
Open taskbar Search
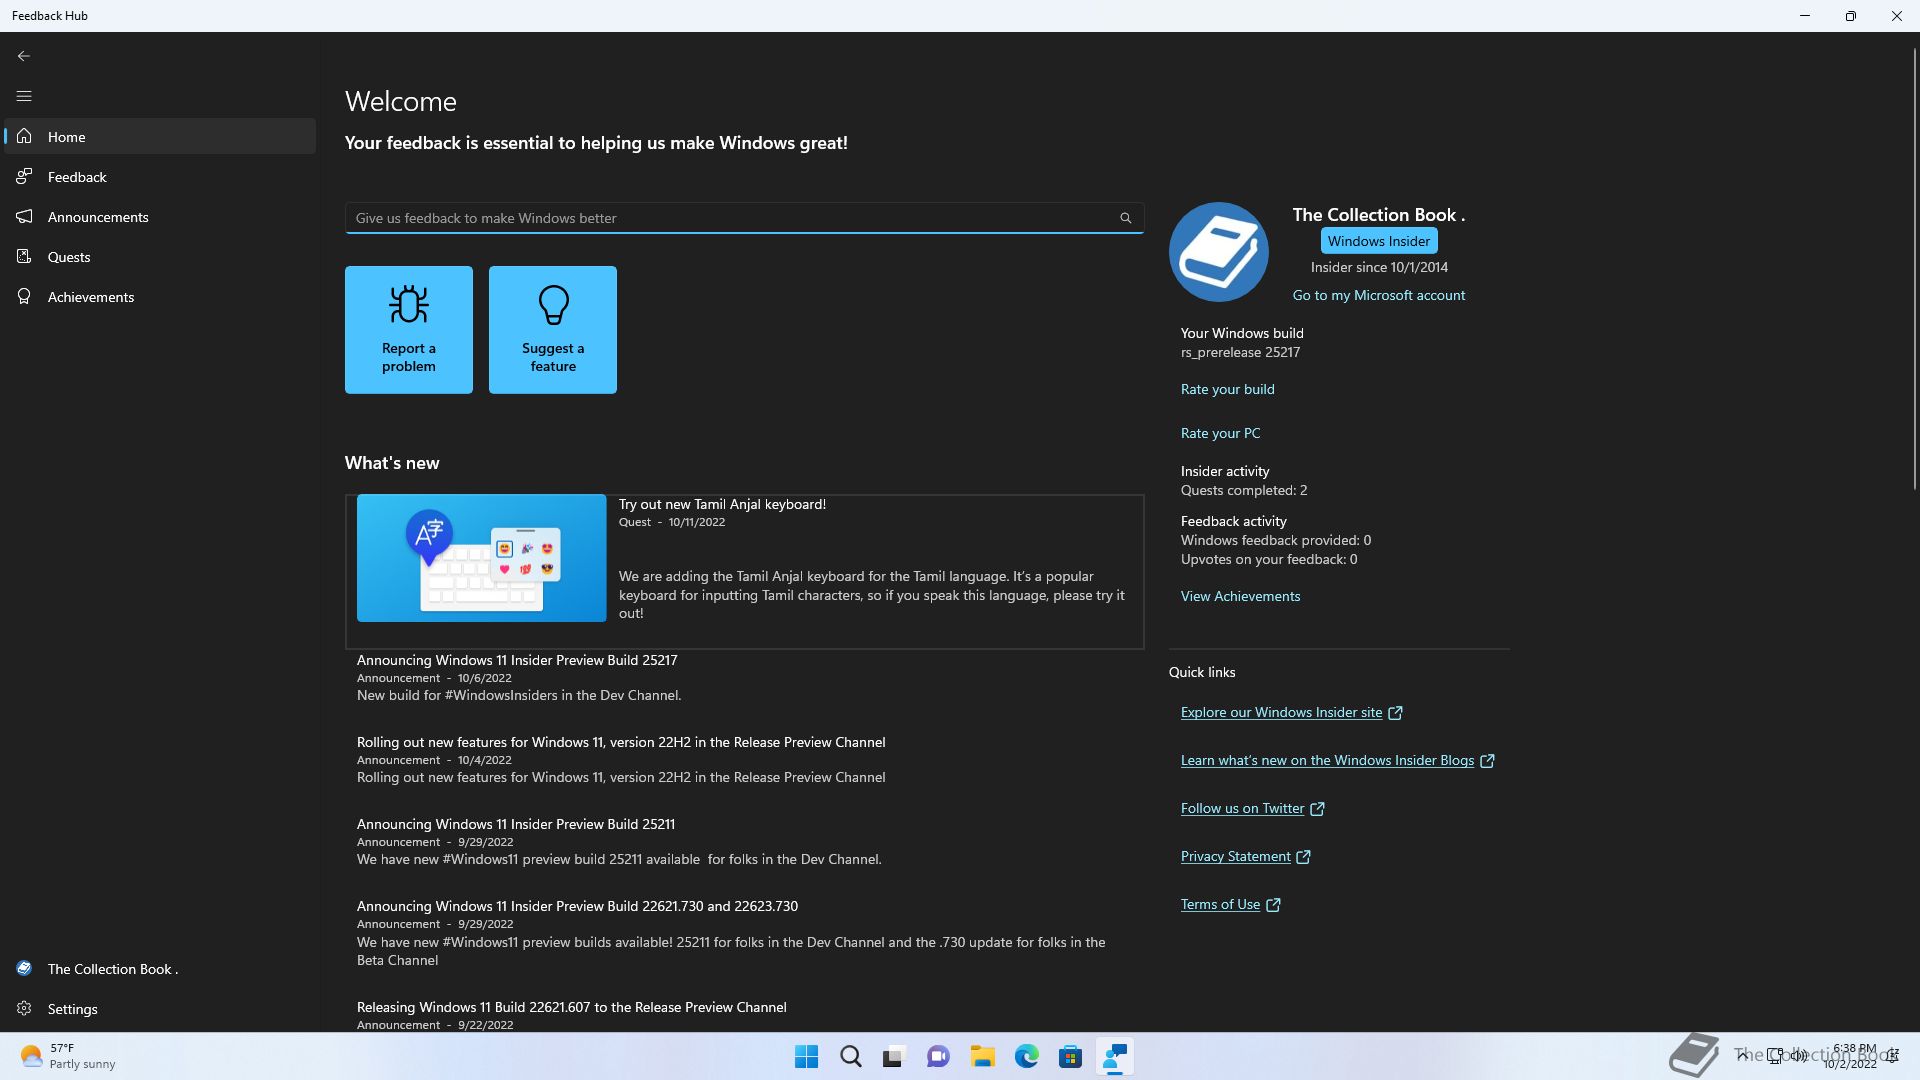pos(850,1057)
